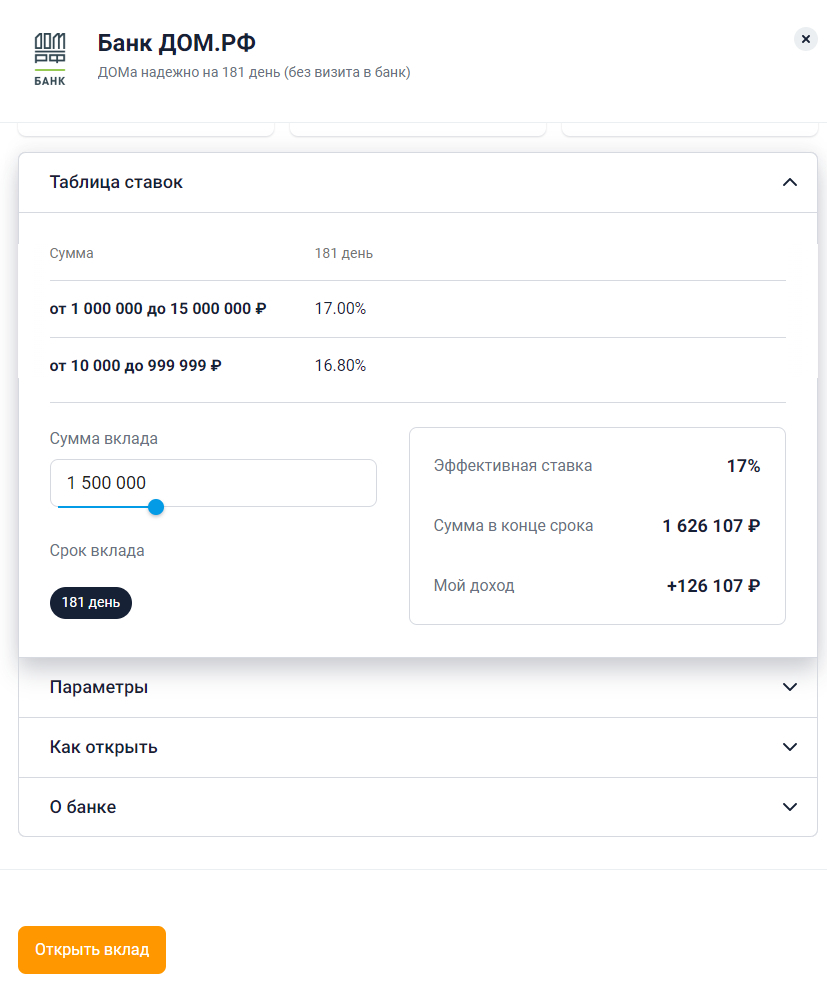The width and height of the screenshot is (827, 992).
Task: Click the Банк ДОМ.РФ title heading
Action: 176,43
